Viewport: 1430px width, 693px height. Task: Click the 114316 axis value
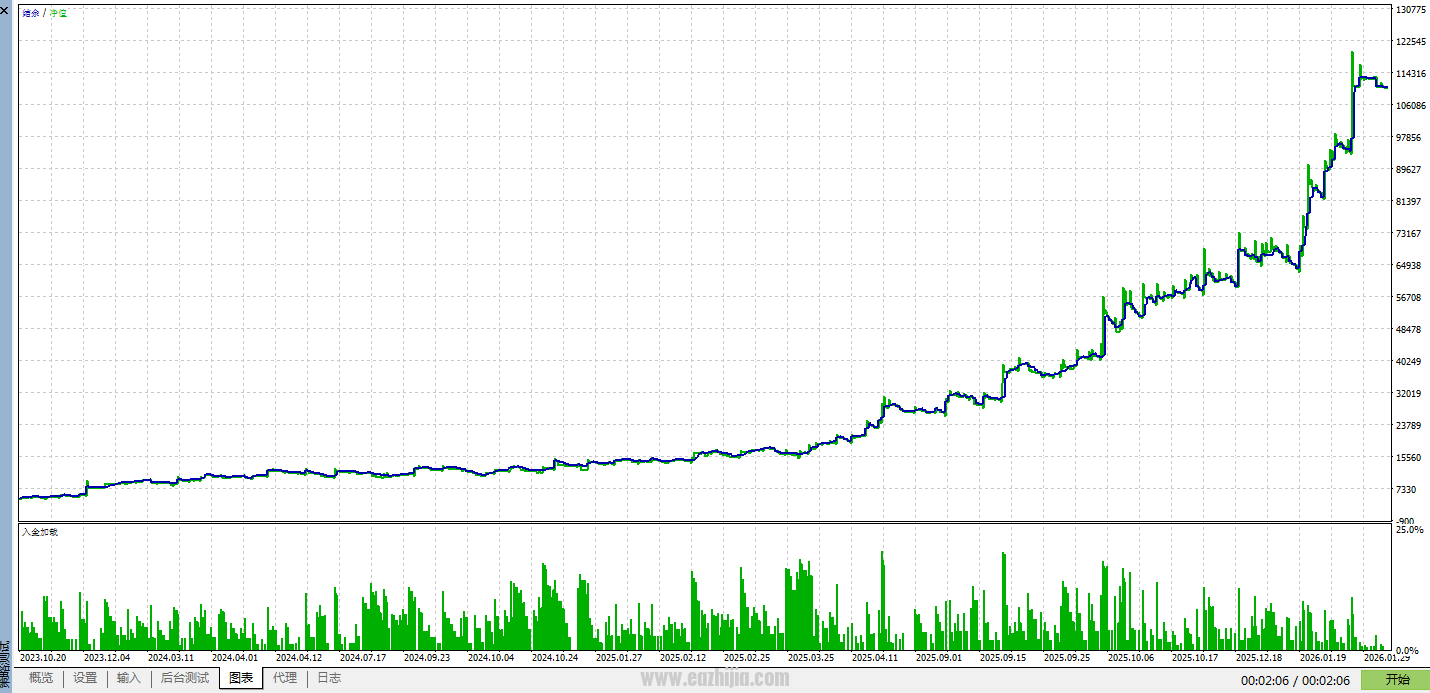1410,74
